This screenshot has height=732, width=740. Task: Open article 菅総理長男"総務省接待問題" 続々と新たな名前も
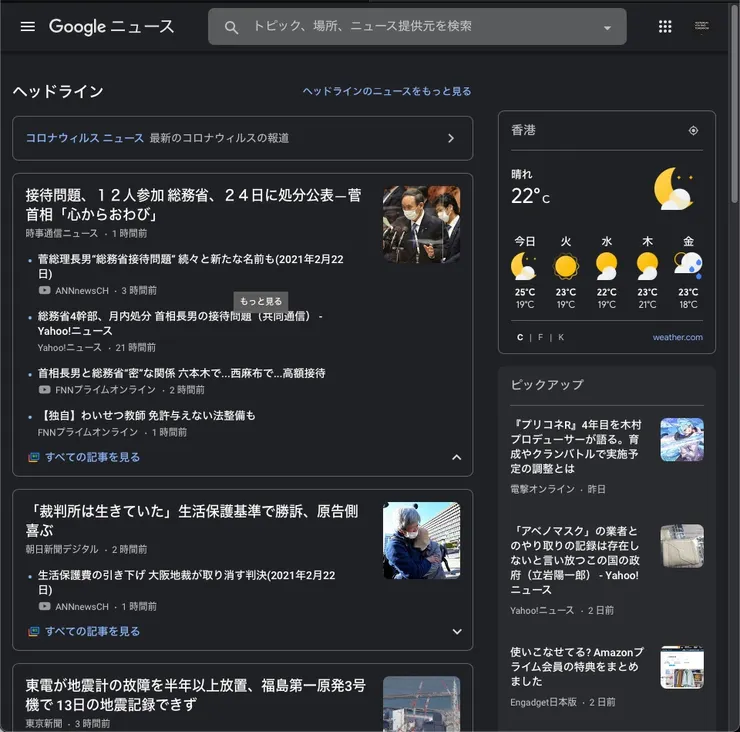191,266
